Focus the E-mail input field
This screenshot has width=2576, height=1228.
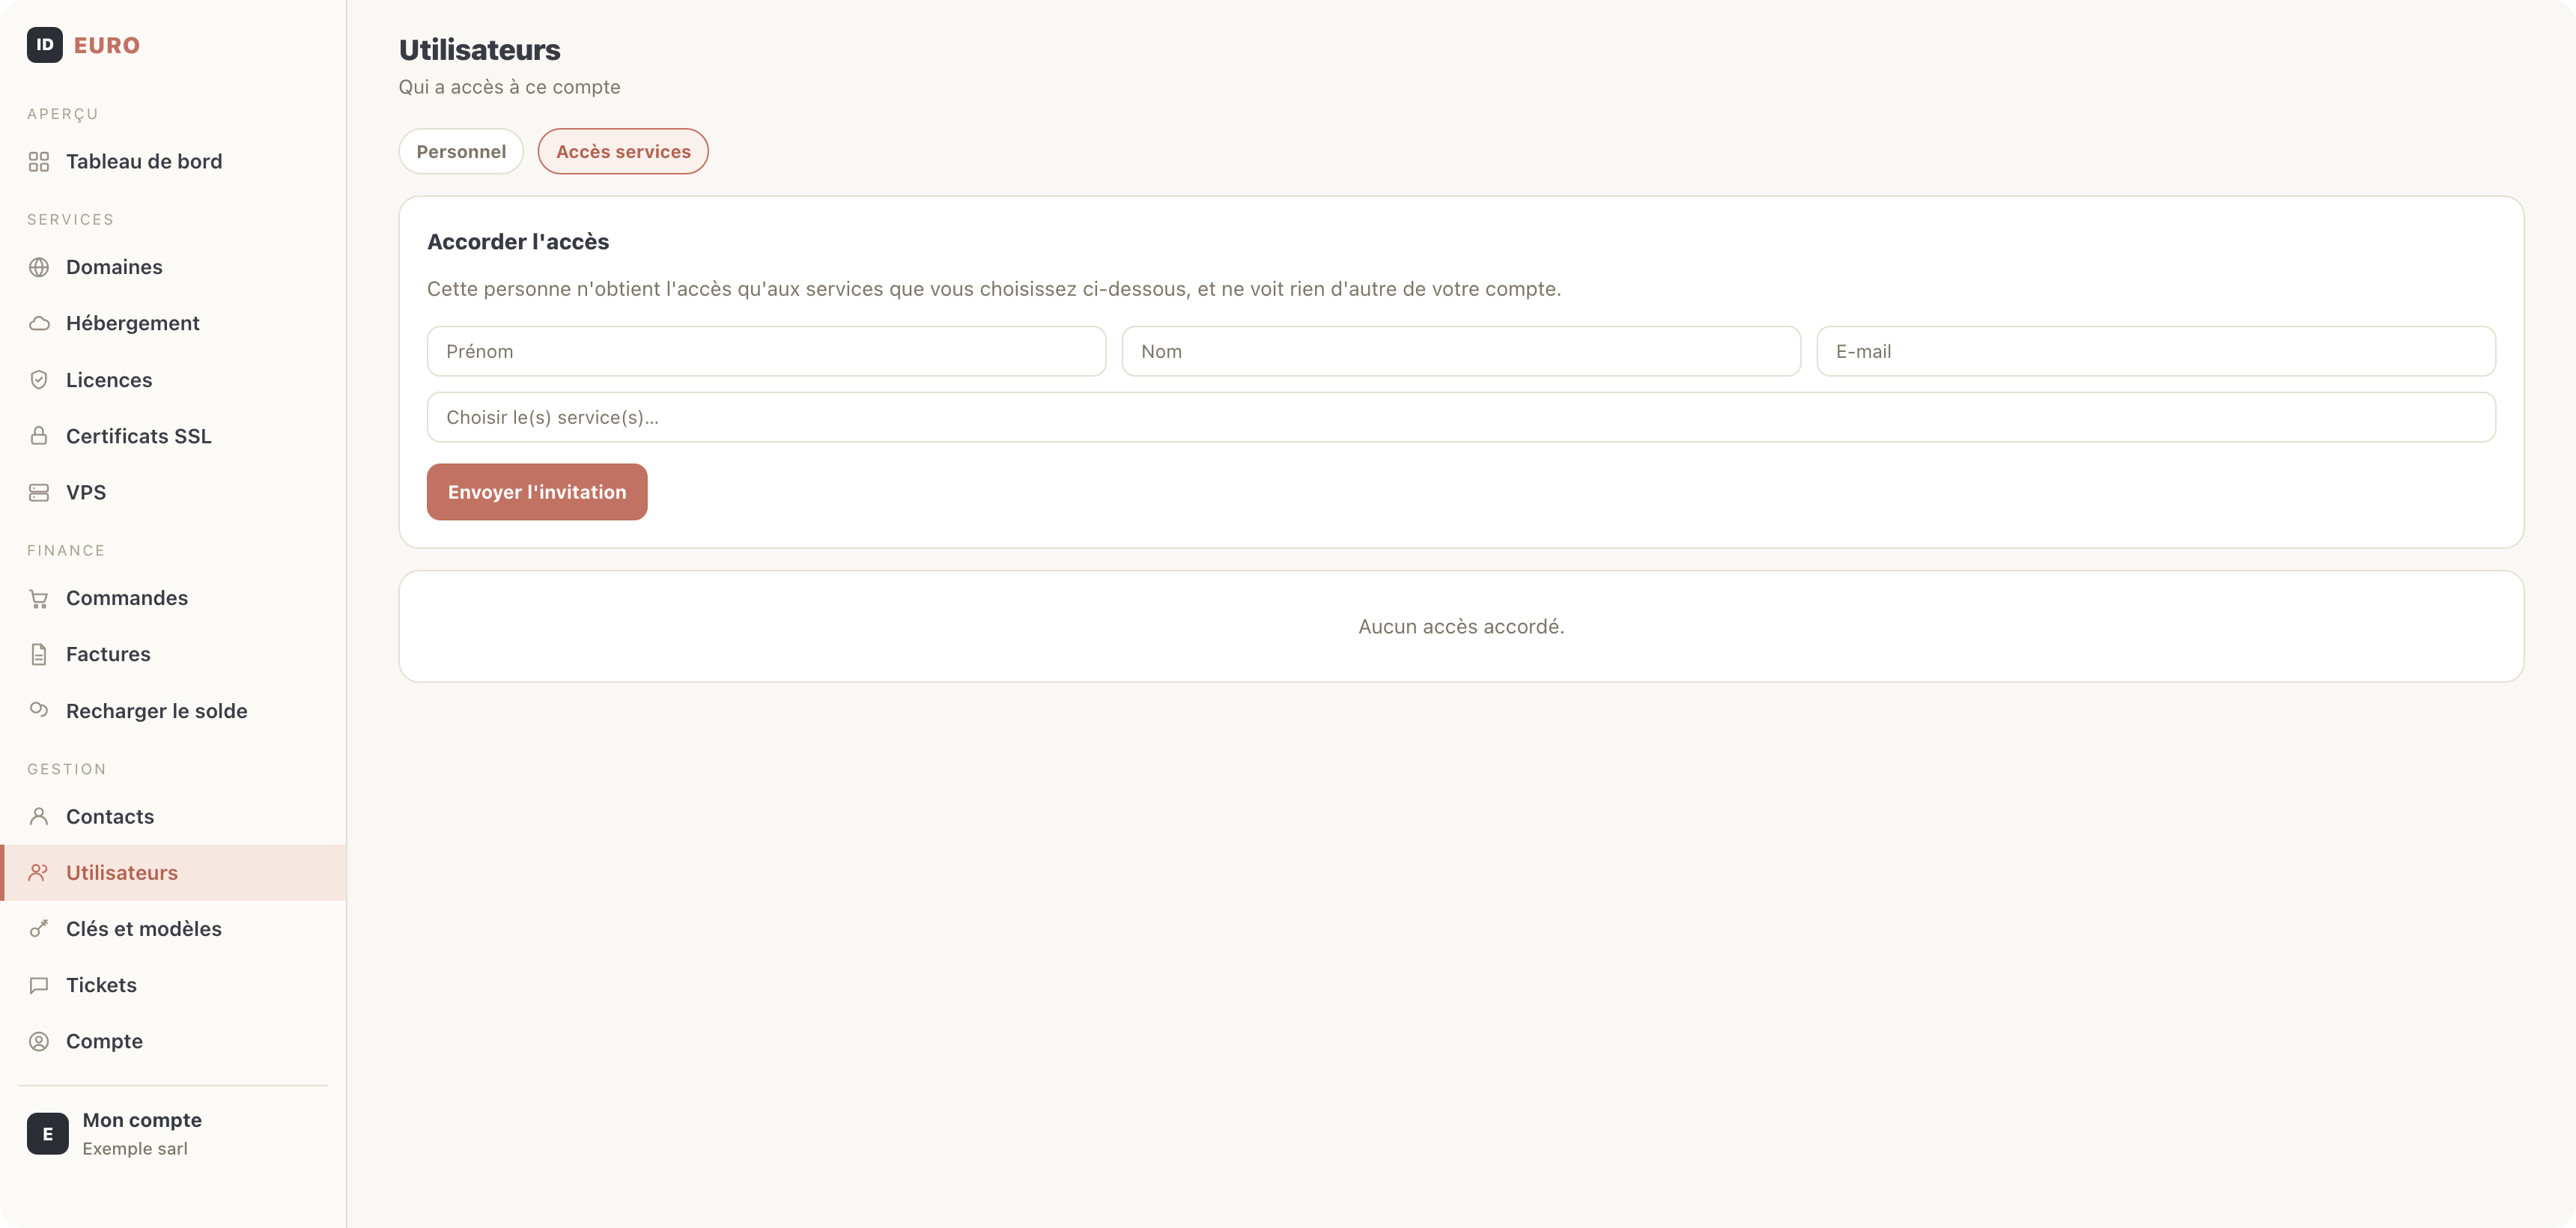tap(2156, 351)
